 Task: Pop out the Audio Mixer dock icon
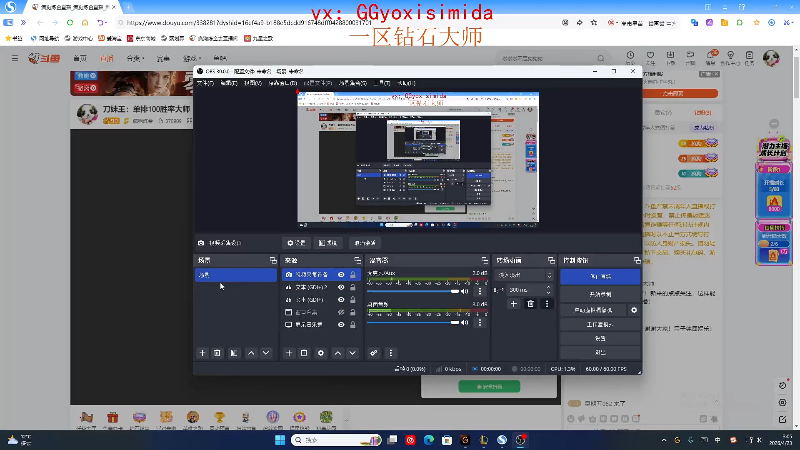484,260
